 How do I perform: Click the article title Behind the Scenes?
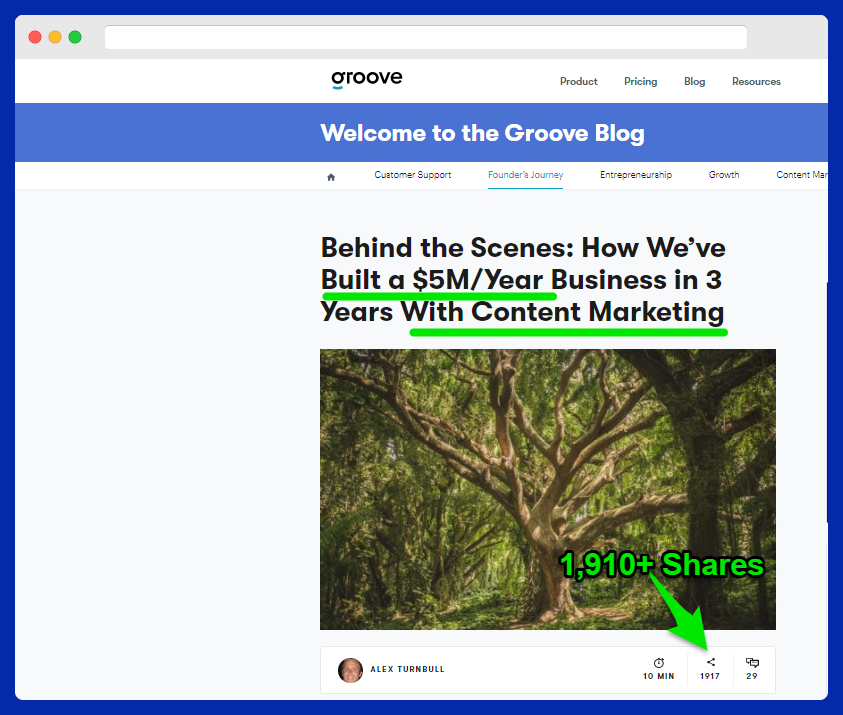coord(523,280)
